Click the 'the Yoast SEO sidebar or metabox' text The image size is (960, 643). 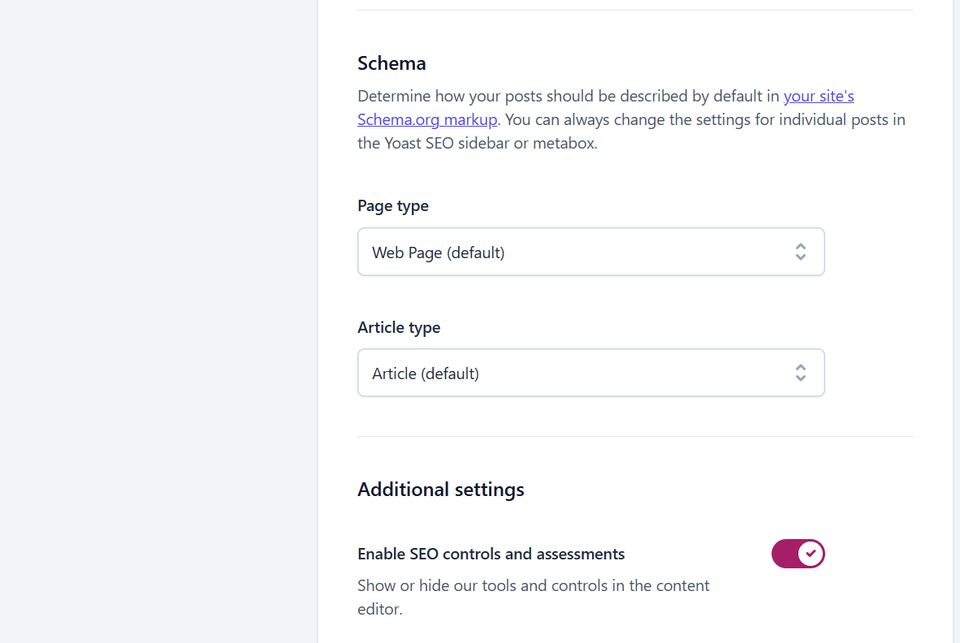[476, 143]
